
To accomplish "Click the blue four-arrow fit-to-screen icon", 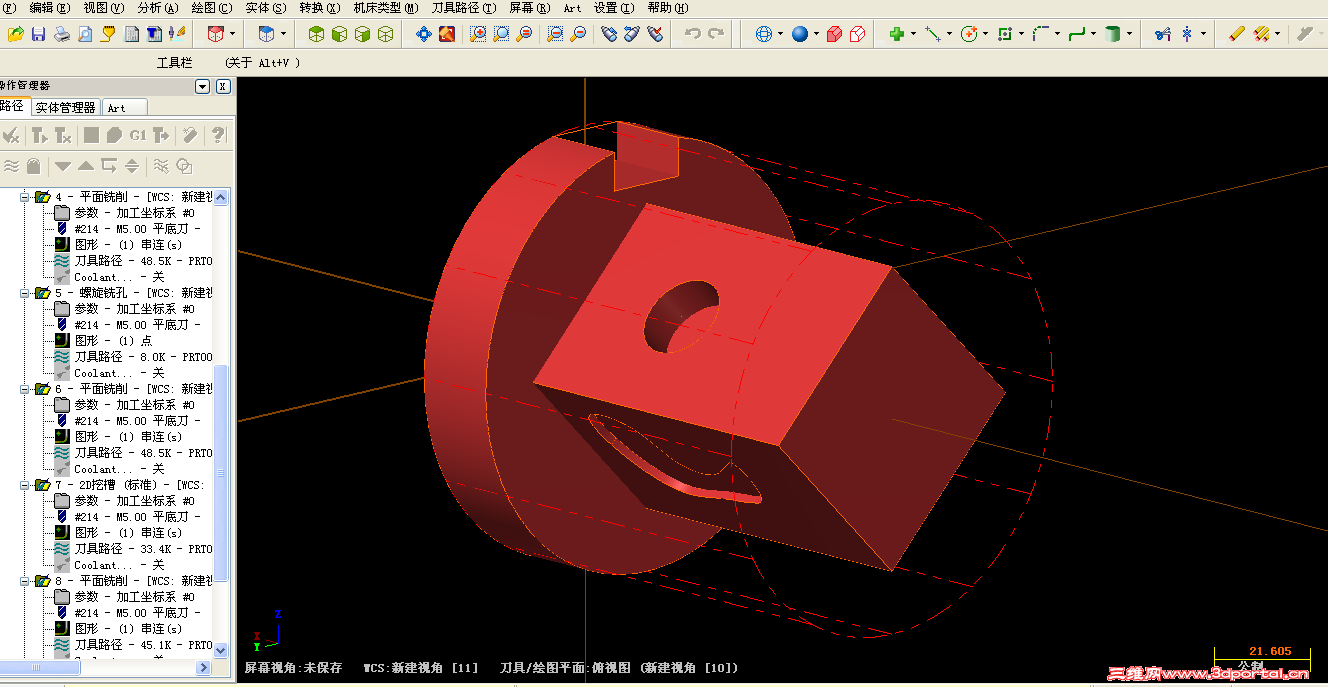I will pyautogui.click(x=424, y=34).
